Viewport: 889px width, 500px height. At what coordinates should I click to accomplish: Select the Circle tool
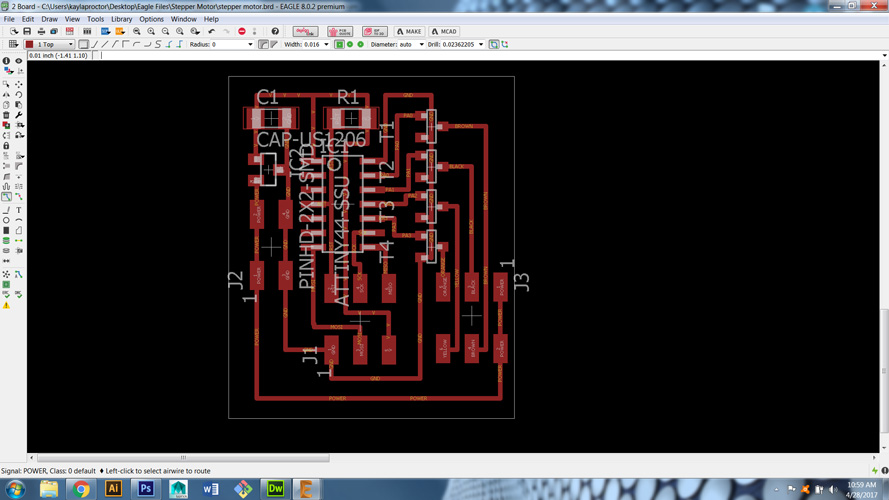tap(6, 220)
